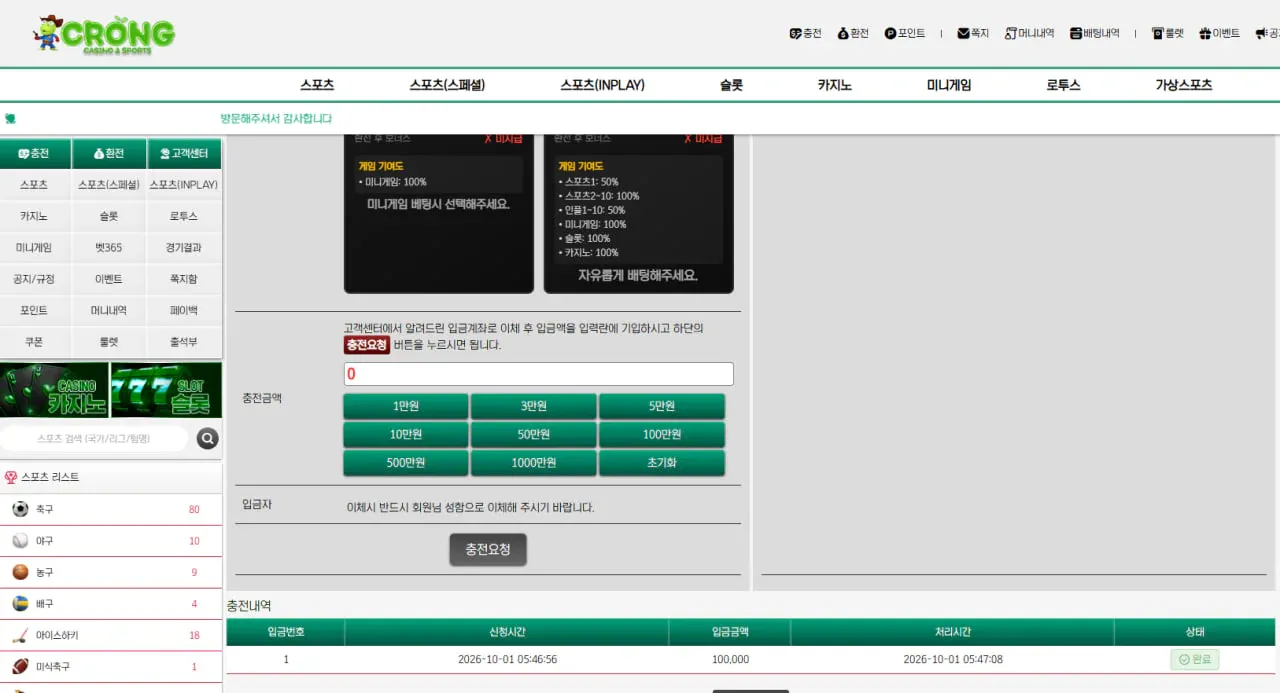The height and width of the screenshot is (693, 1280).
Task: Click the 완료 status badge
Action: (1195, 660)
